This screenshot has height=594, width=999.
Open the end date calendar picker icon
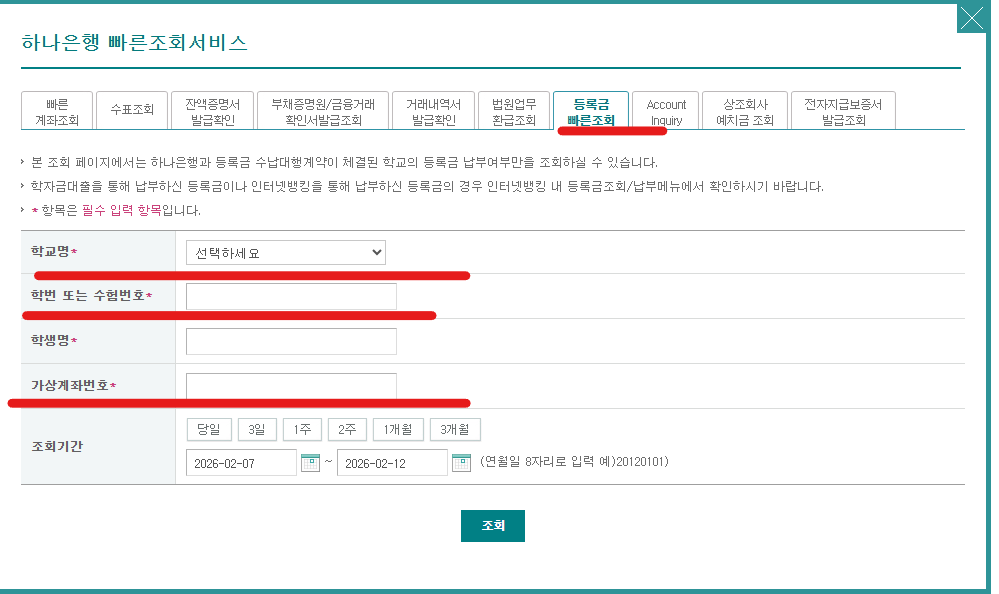click(461, 462)
